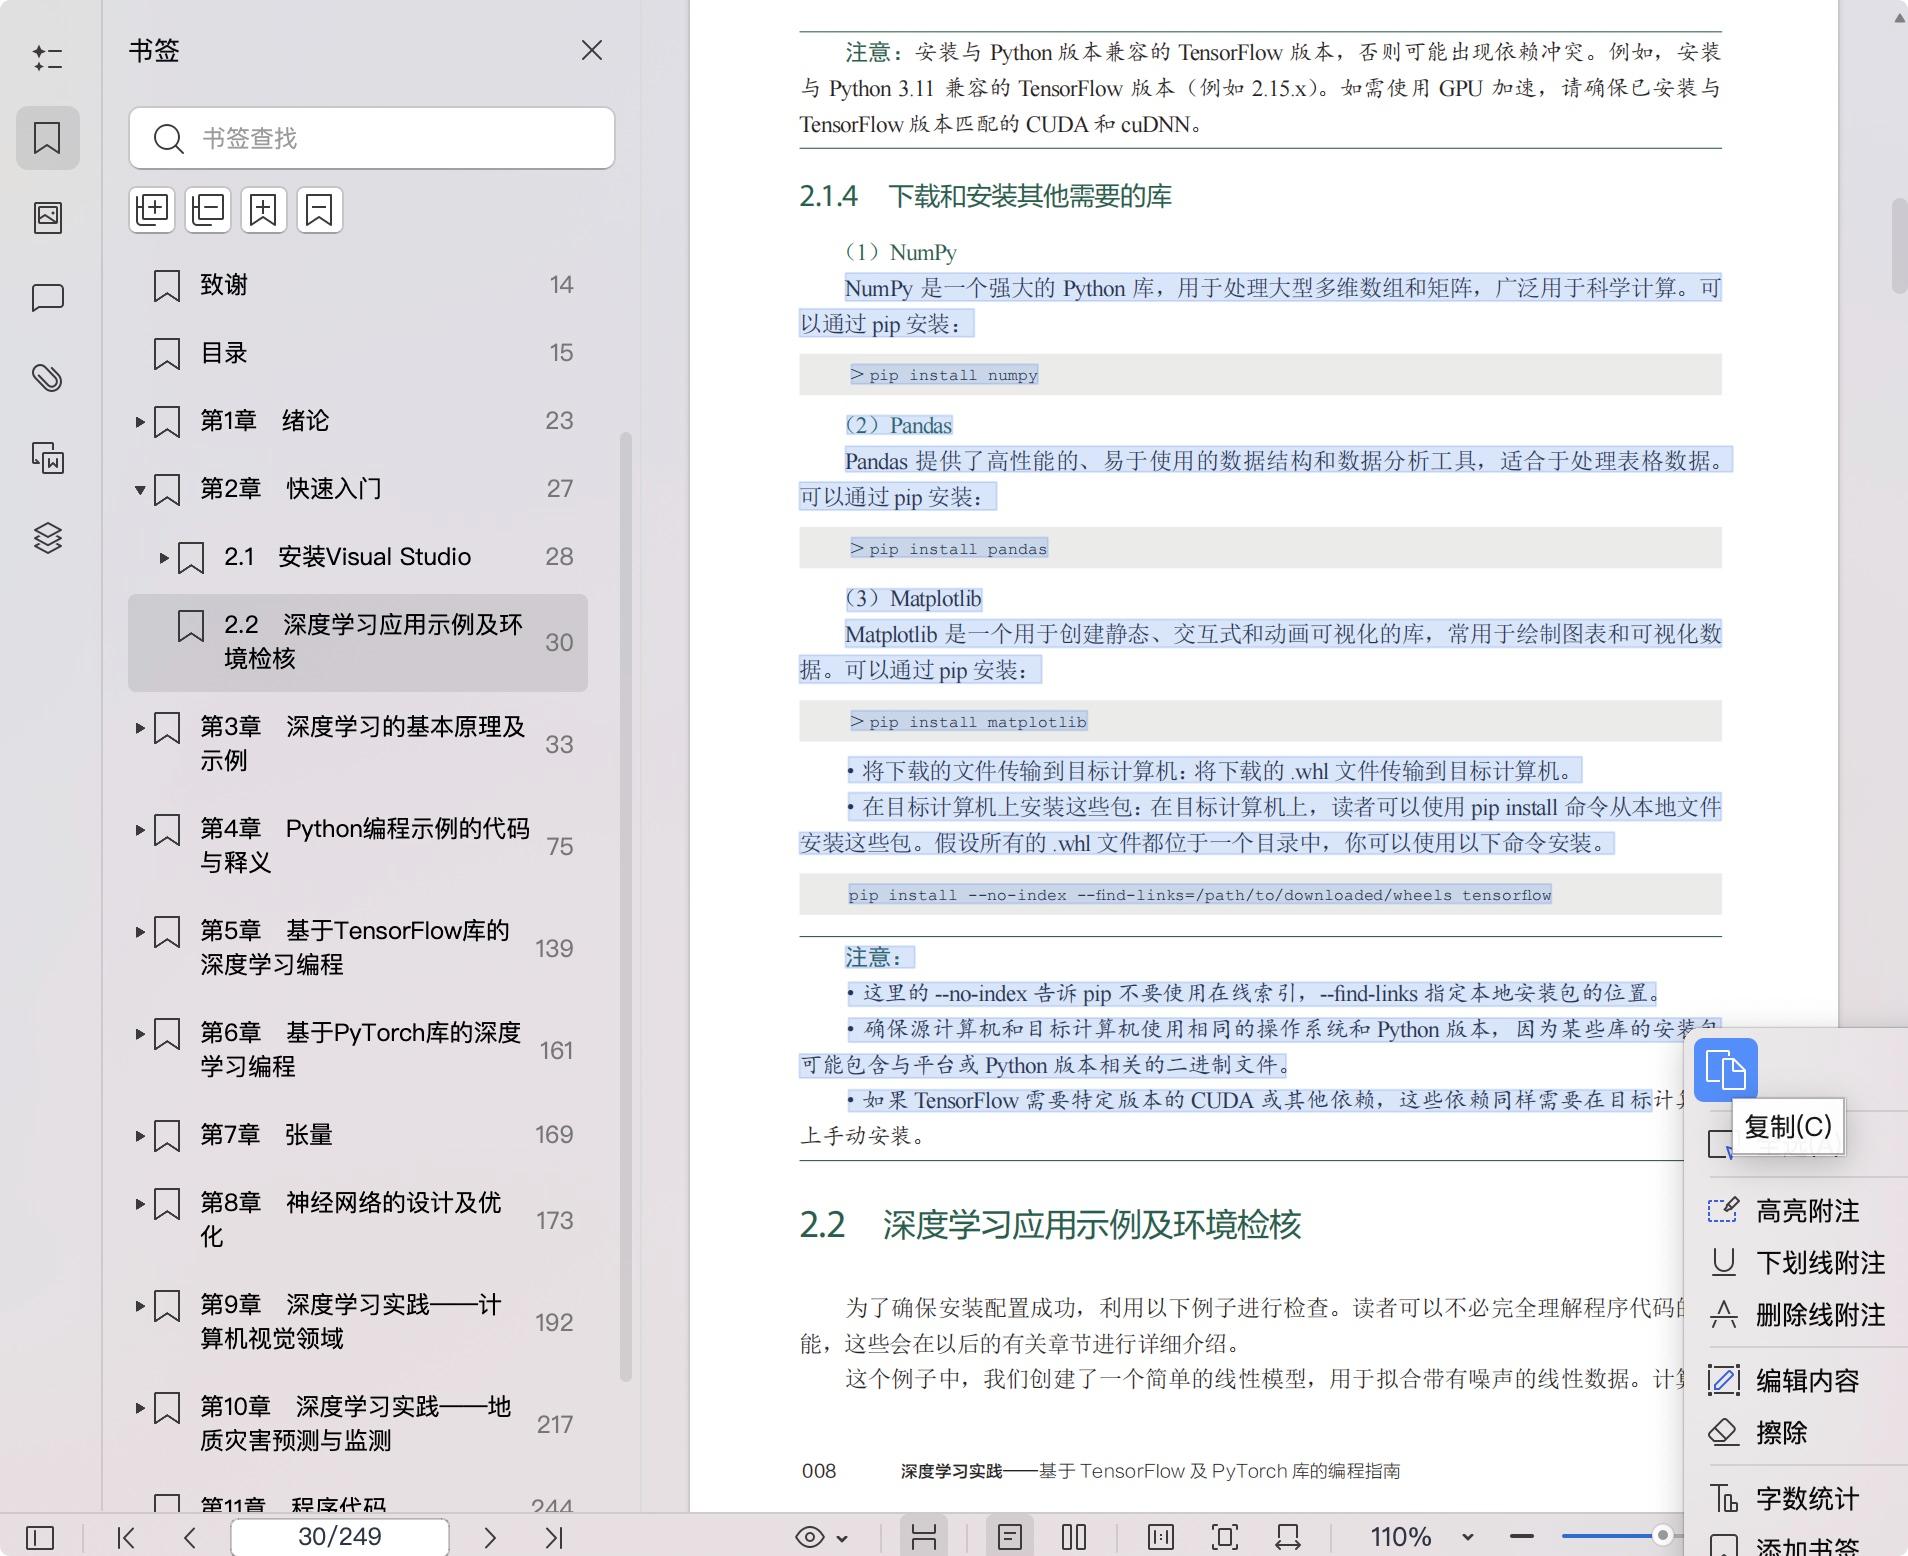Viewport: 1908px width, 1556px height.
Task: Collapse the 第2章 快速入门 bookmark
Action: (140, 490)
